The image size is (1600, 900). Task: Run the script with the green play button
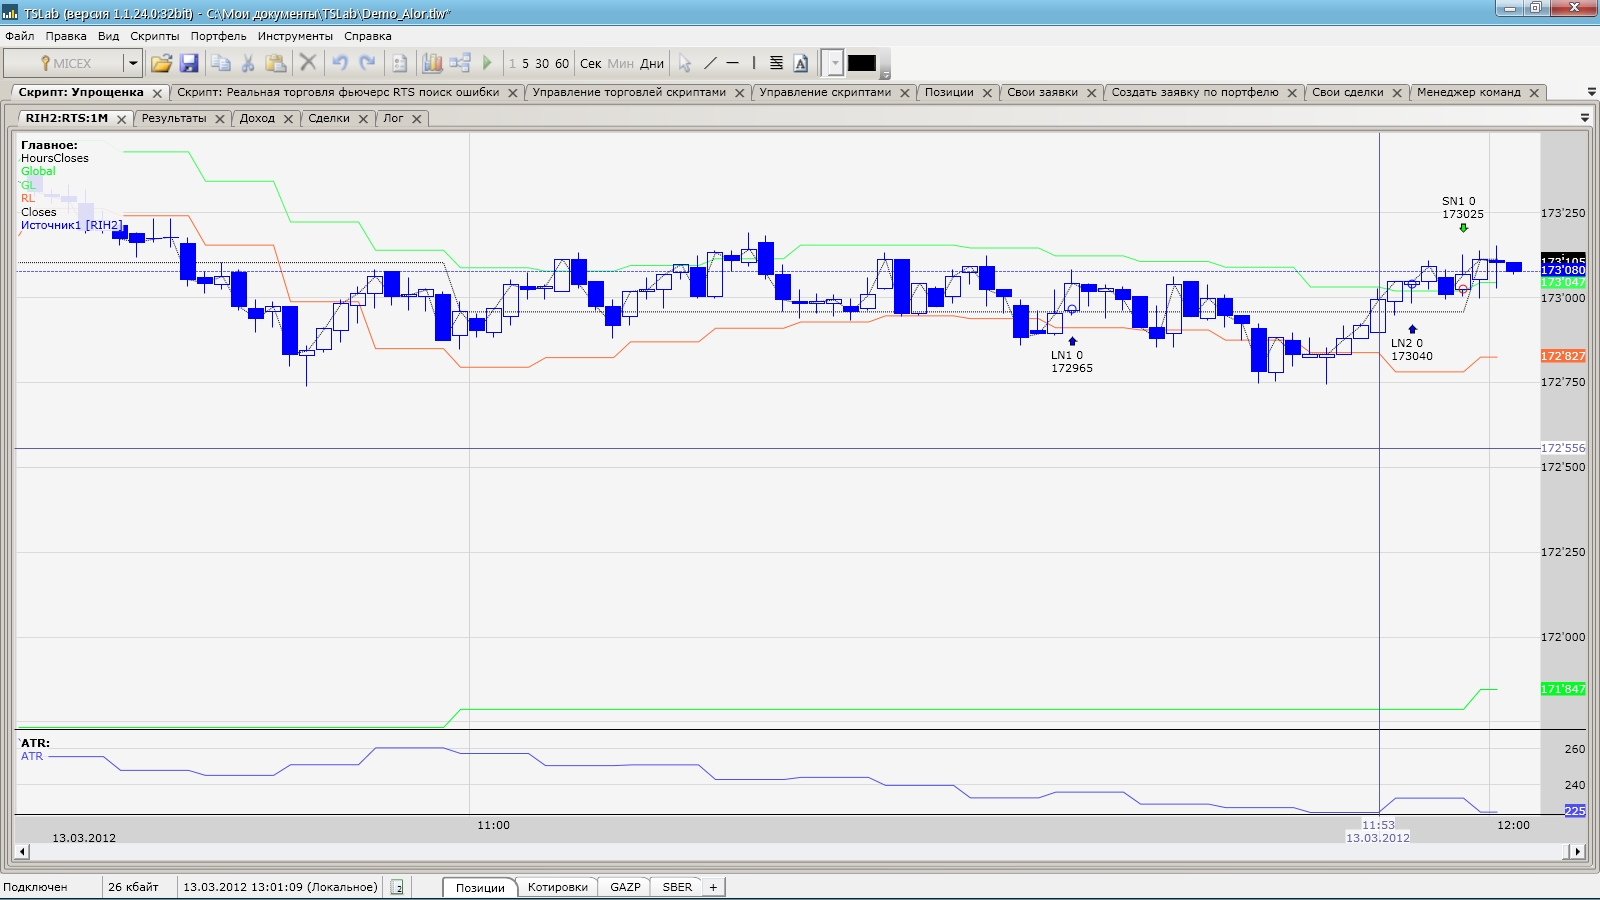click(487, 63)
